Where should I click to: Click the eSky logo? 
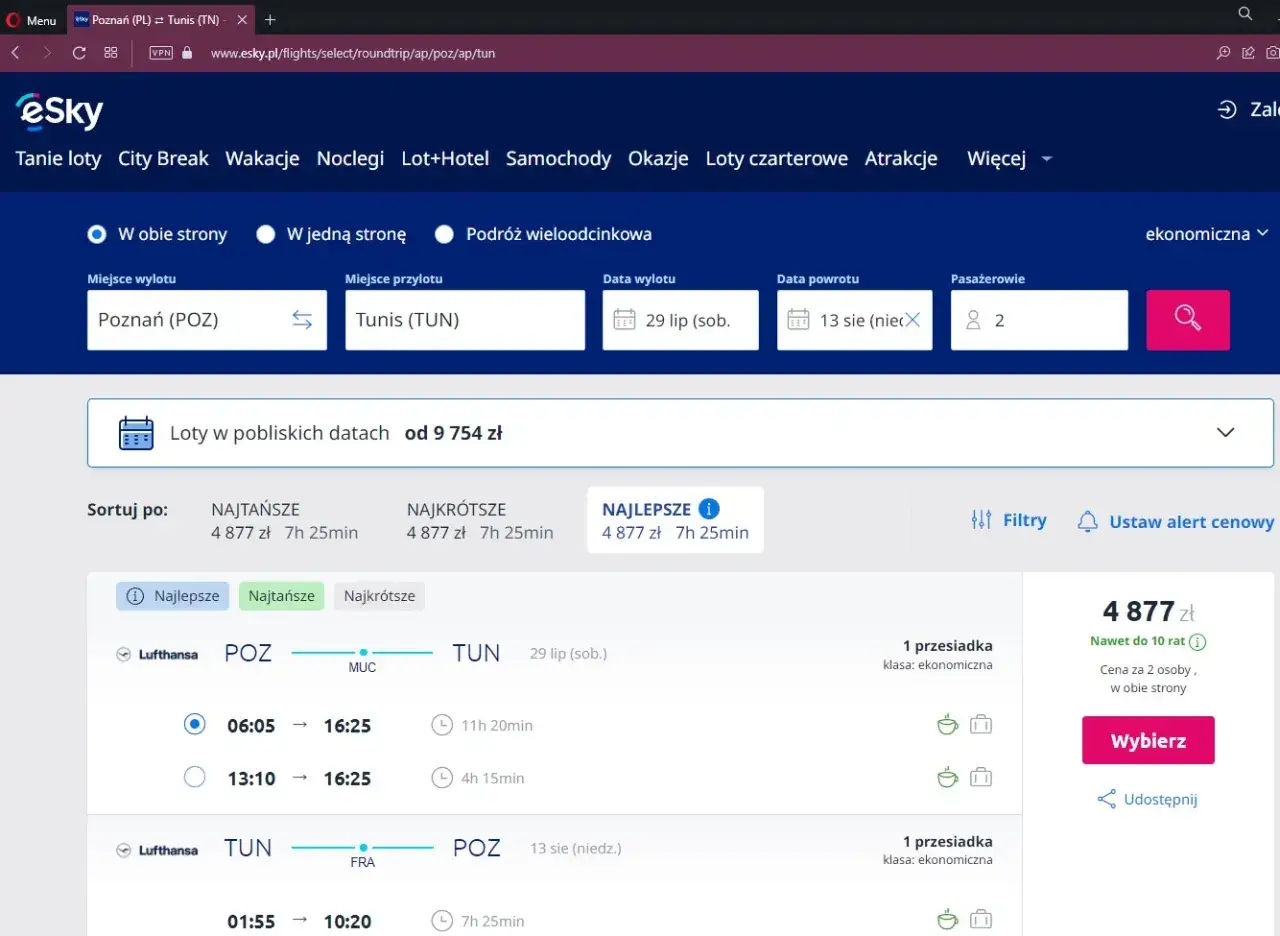[x=59, y=112]
